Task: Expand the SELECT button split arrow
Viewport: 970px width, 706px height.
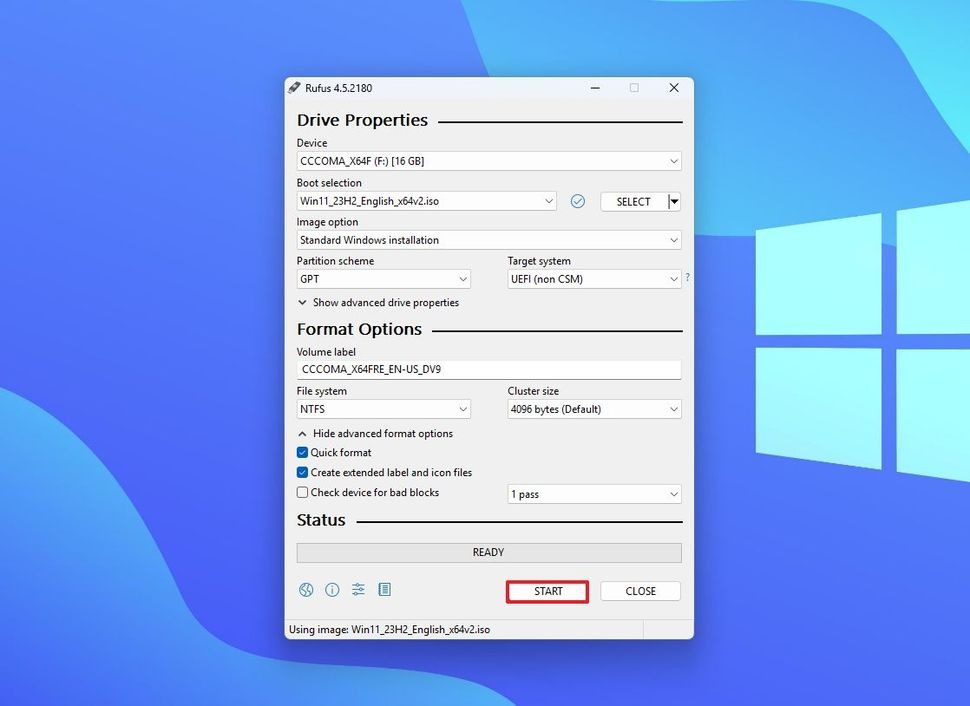Action: (x=674, y=202)
